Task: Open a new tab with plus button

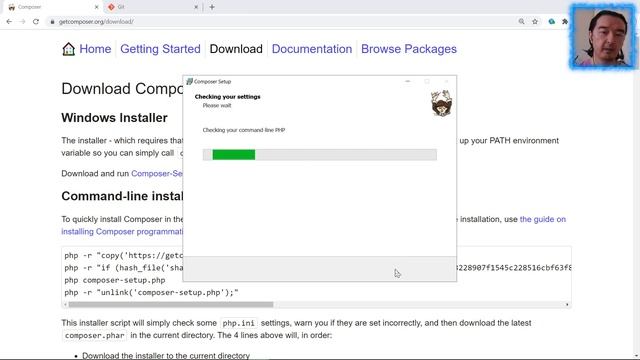Action: [212, 7]
